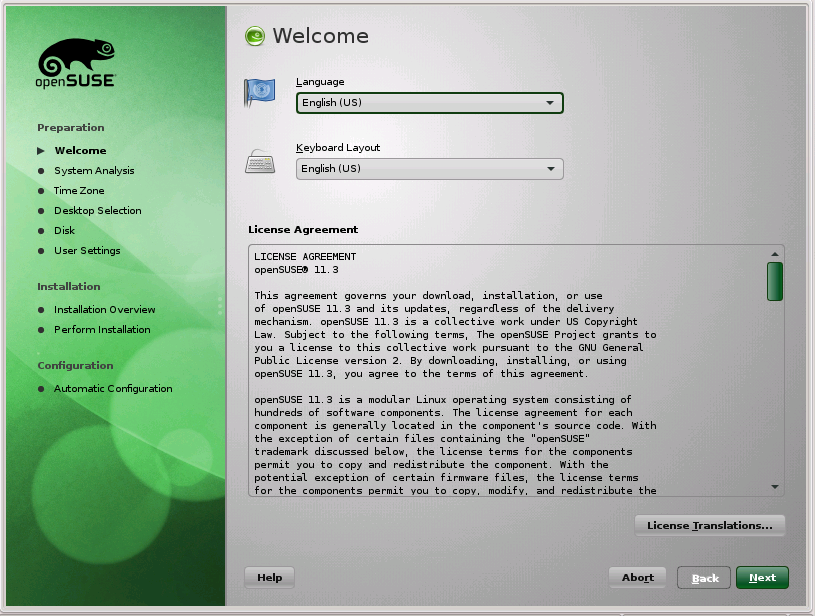Click the Welcome page title text

321,36
